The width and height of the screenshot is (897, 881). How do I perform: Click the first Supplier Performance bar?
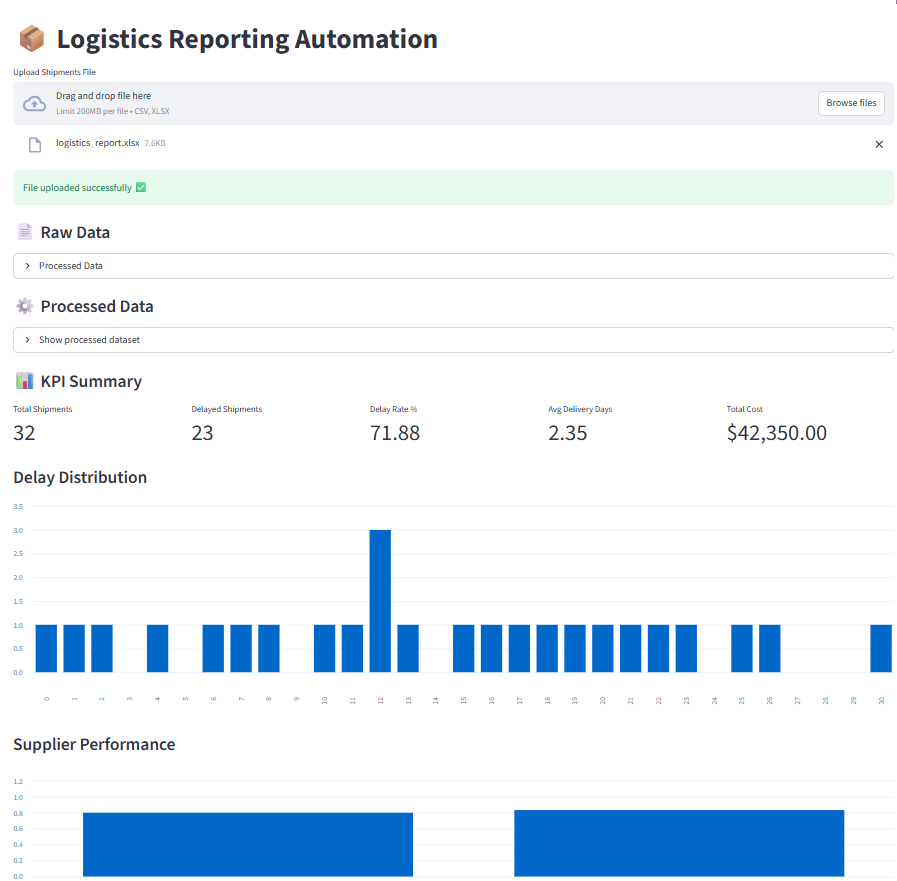click(247, 844)
